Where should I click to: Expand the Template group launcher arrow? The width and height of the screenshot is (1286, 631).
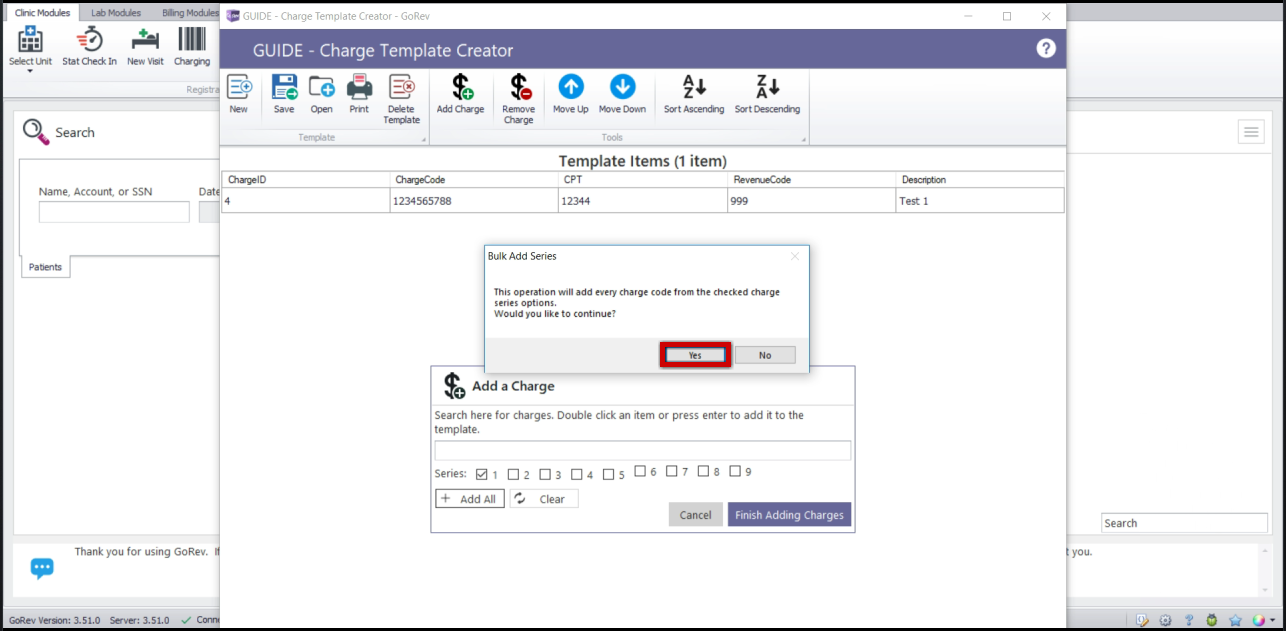423,139
